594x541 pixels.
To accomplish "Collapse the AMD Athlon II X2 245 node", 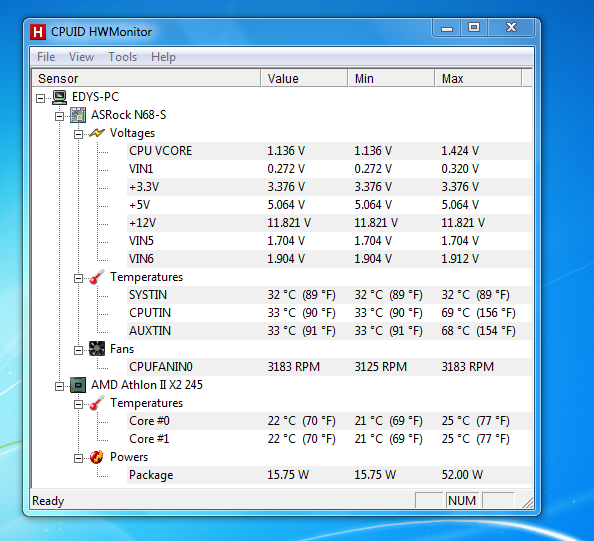I will pos(59,386).
